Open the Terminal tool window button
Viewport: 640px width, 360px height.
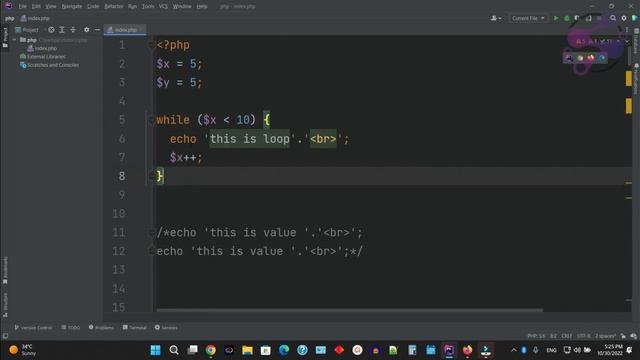pyautogui.click(x=134, y=328)
